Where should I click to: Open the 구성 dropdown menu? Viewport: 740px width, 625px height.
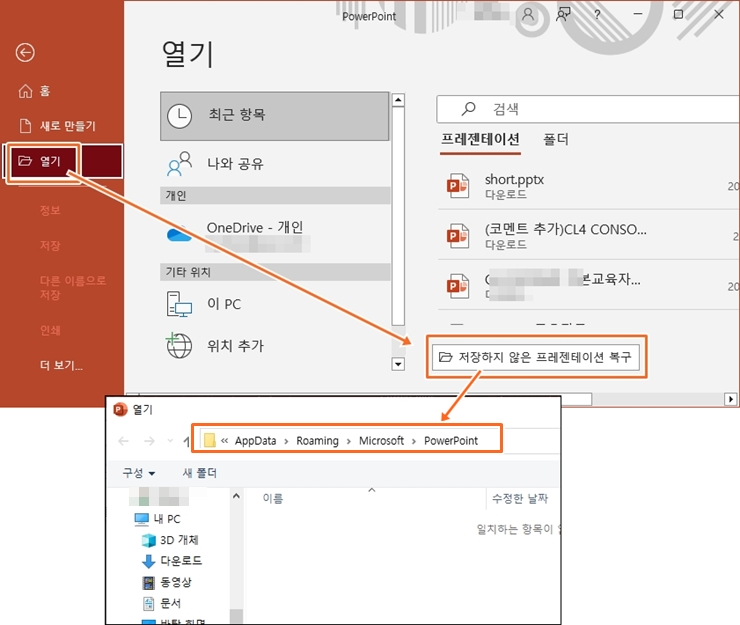tap(138, 473)
